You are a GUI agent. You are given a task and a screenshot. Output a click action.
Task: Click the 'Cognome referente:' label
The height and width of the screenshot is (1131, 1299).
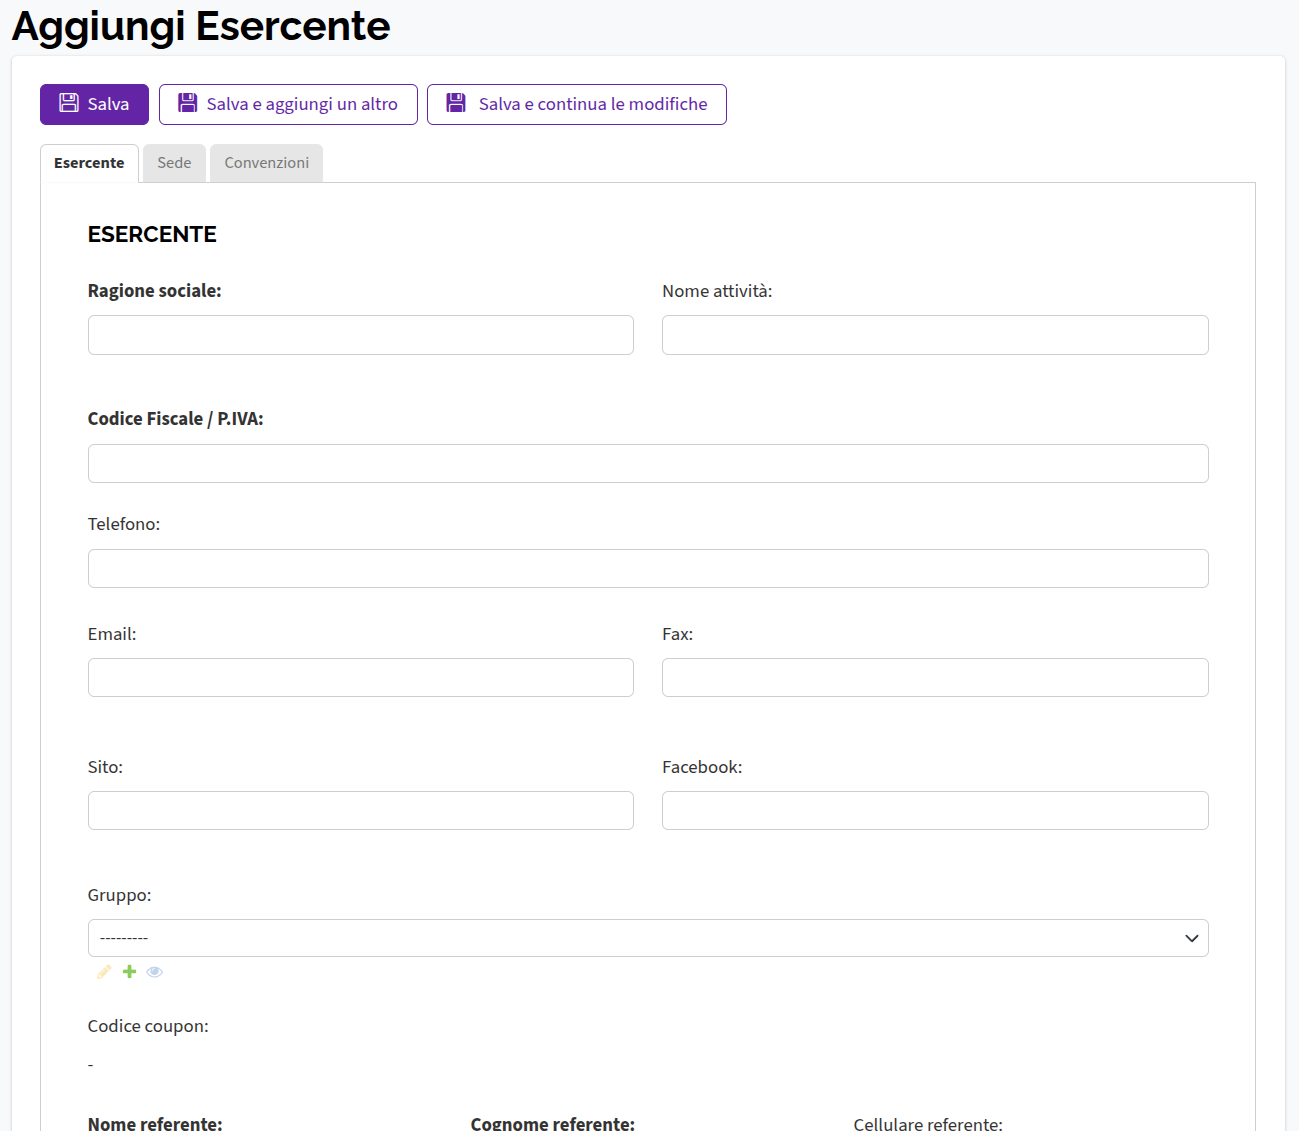(x=553, y=1124)
